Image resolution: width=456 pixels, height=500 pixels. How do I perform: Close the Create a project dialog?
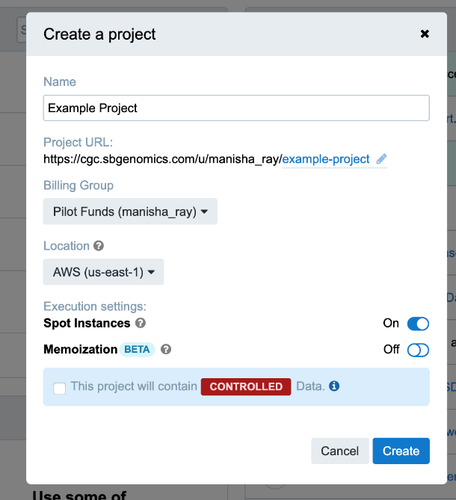425,34
